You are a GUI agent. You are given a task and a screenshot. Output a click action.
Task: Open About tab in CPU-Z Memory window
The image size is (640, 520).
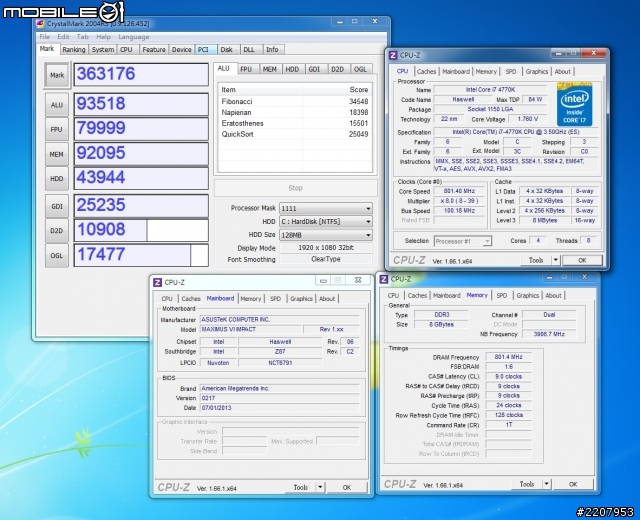click(553, 296)
